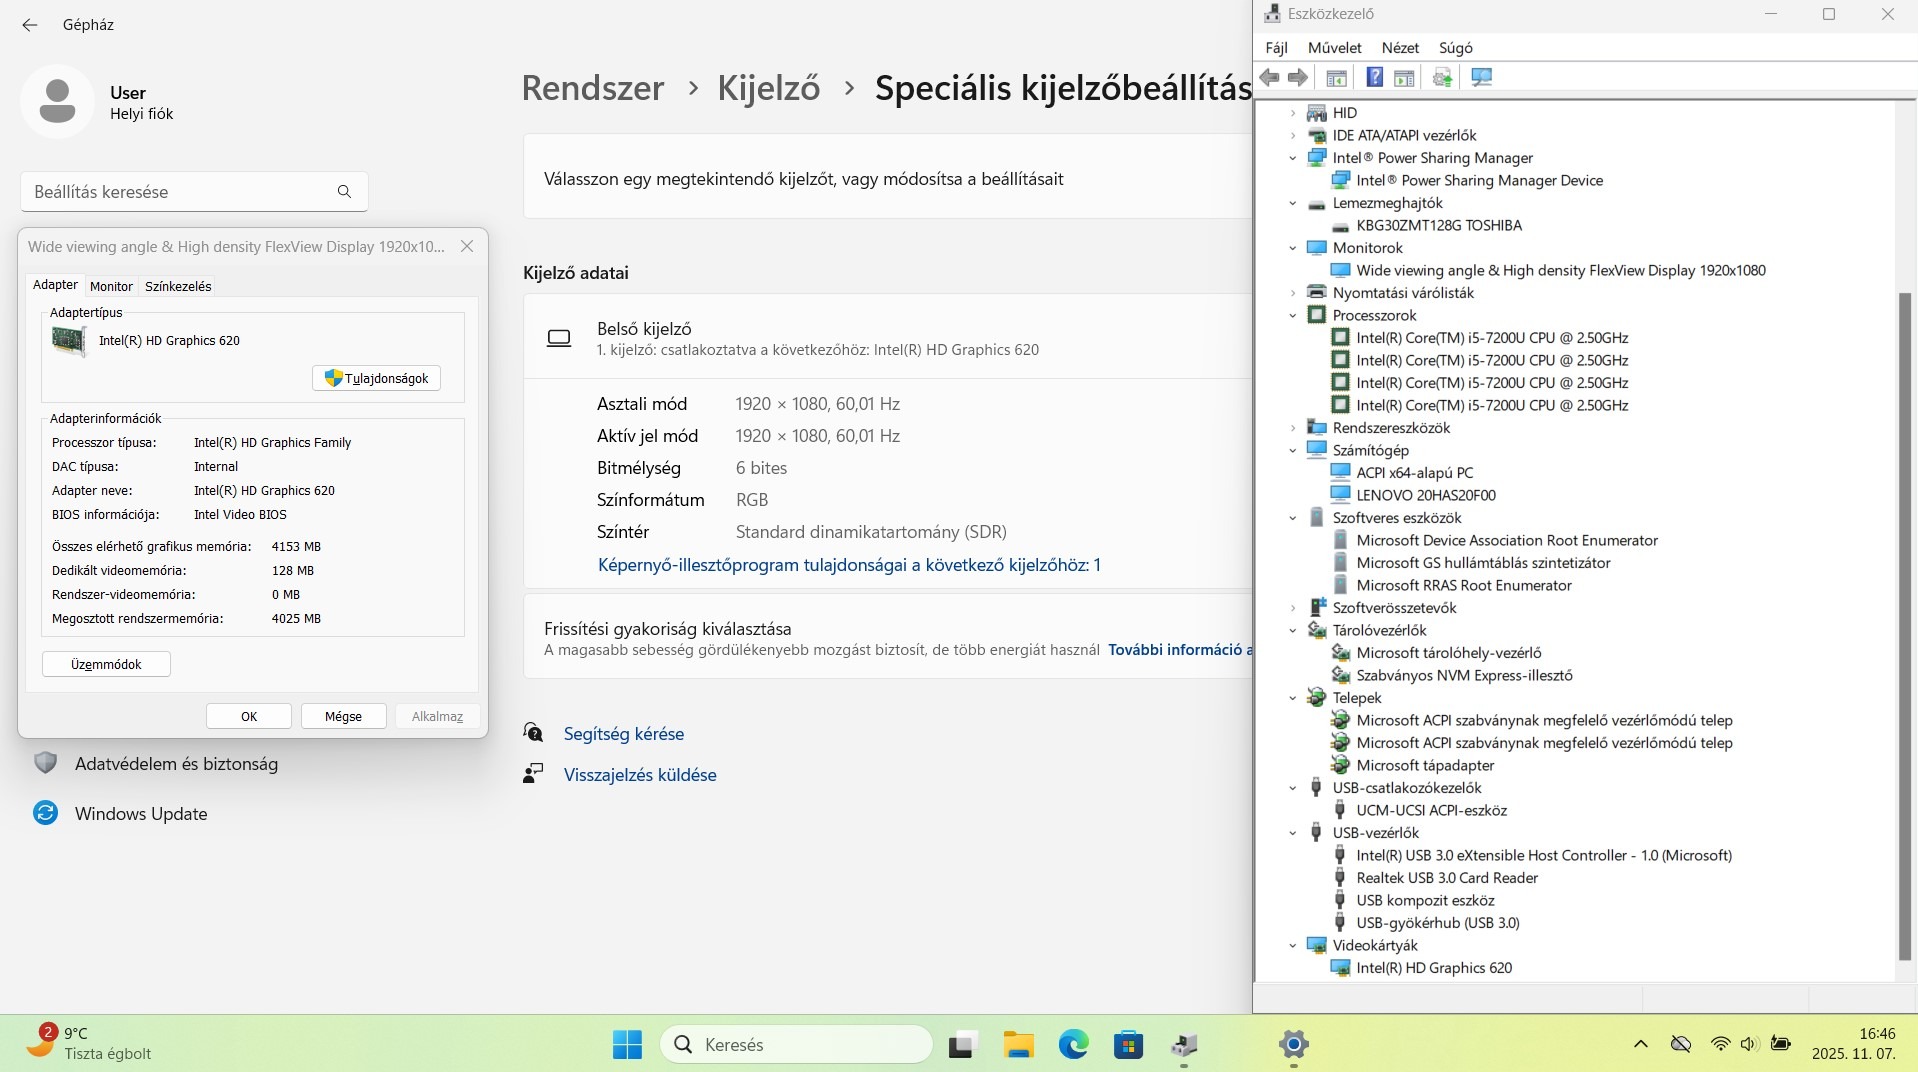Click the Segítség kérése link
This screenshot has height=1072, width=1918.
pos(624,734)
